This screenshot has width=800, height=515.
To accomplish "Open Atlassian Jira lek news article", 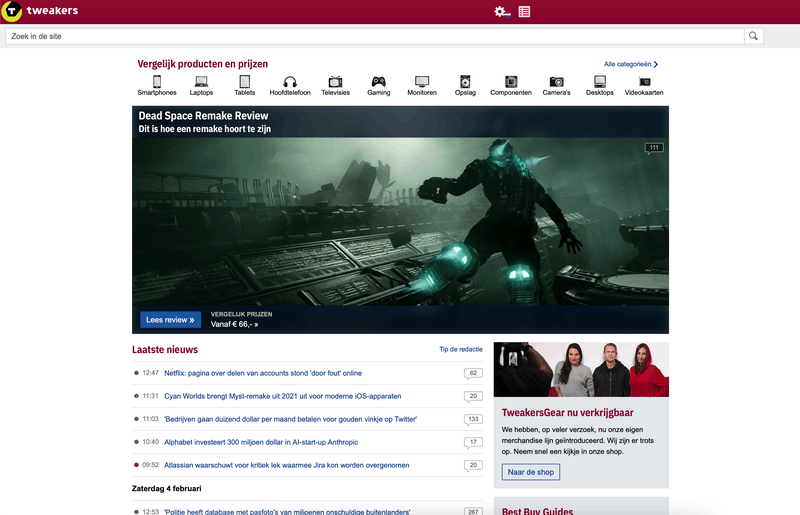I will pos(287,465).
